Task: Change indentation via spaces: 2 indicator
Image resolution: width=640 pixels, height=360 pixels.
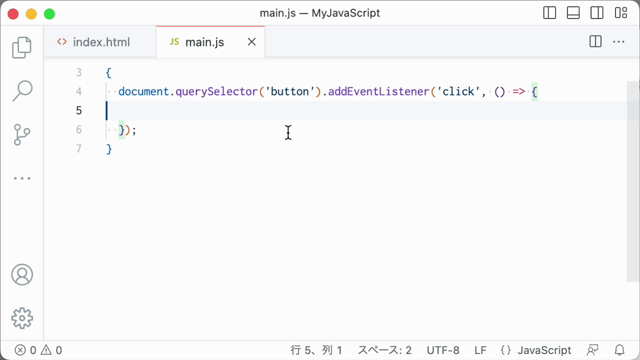Action: [384, 350]
